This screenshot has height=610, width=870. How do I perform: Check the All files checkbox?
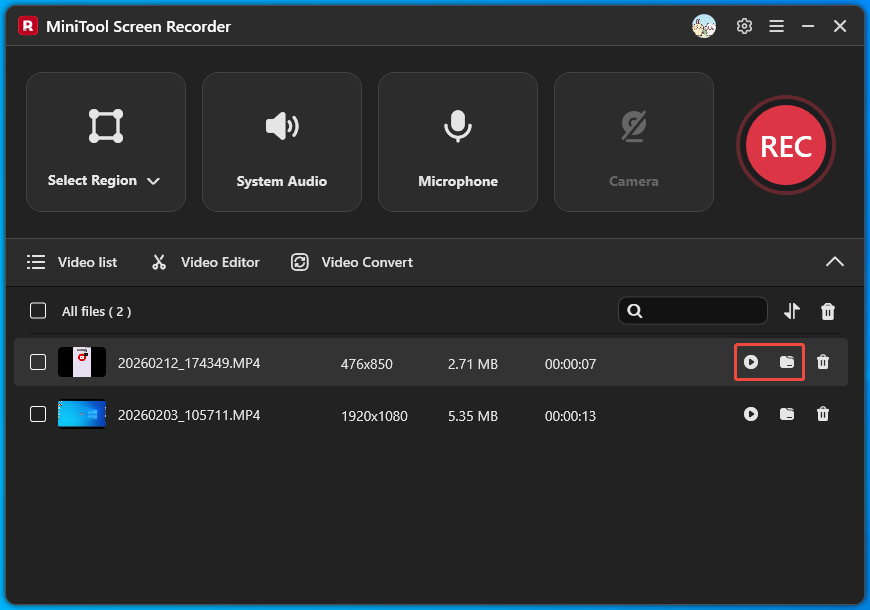point(37,310)
